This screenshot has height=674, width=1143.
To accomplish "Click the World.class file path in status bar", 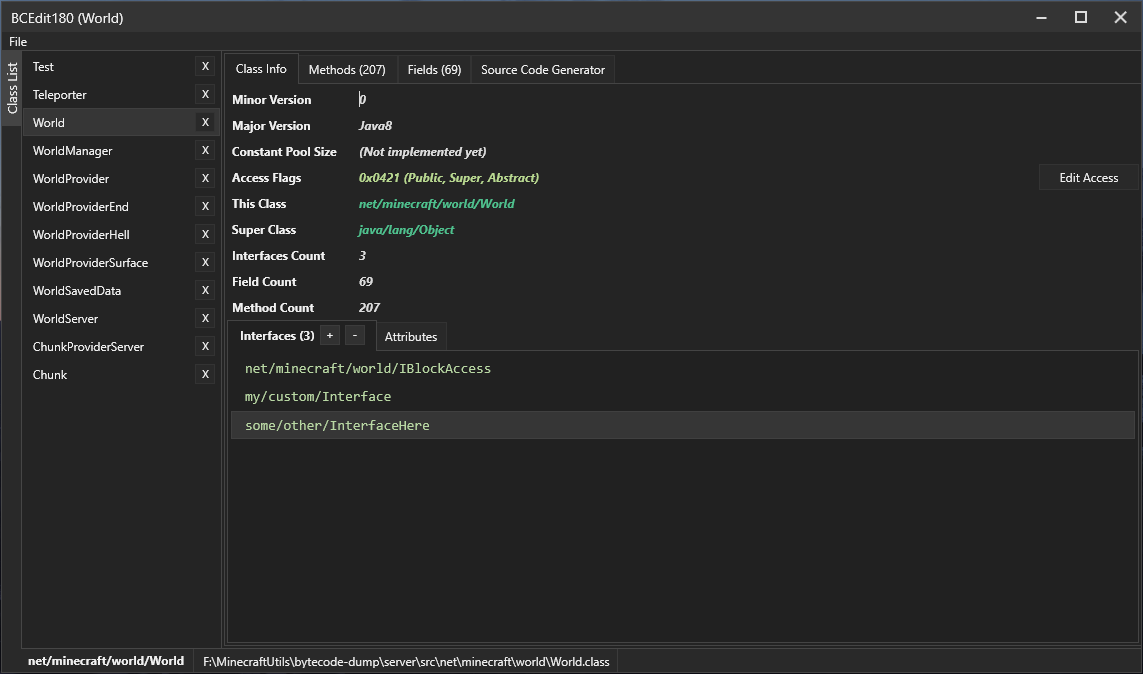I will click(x=406, y=662).
